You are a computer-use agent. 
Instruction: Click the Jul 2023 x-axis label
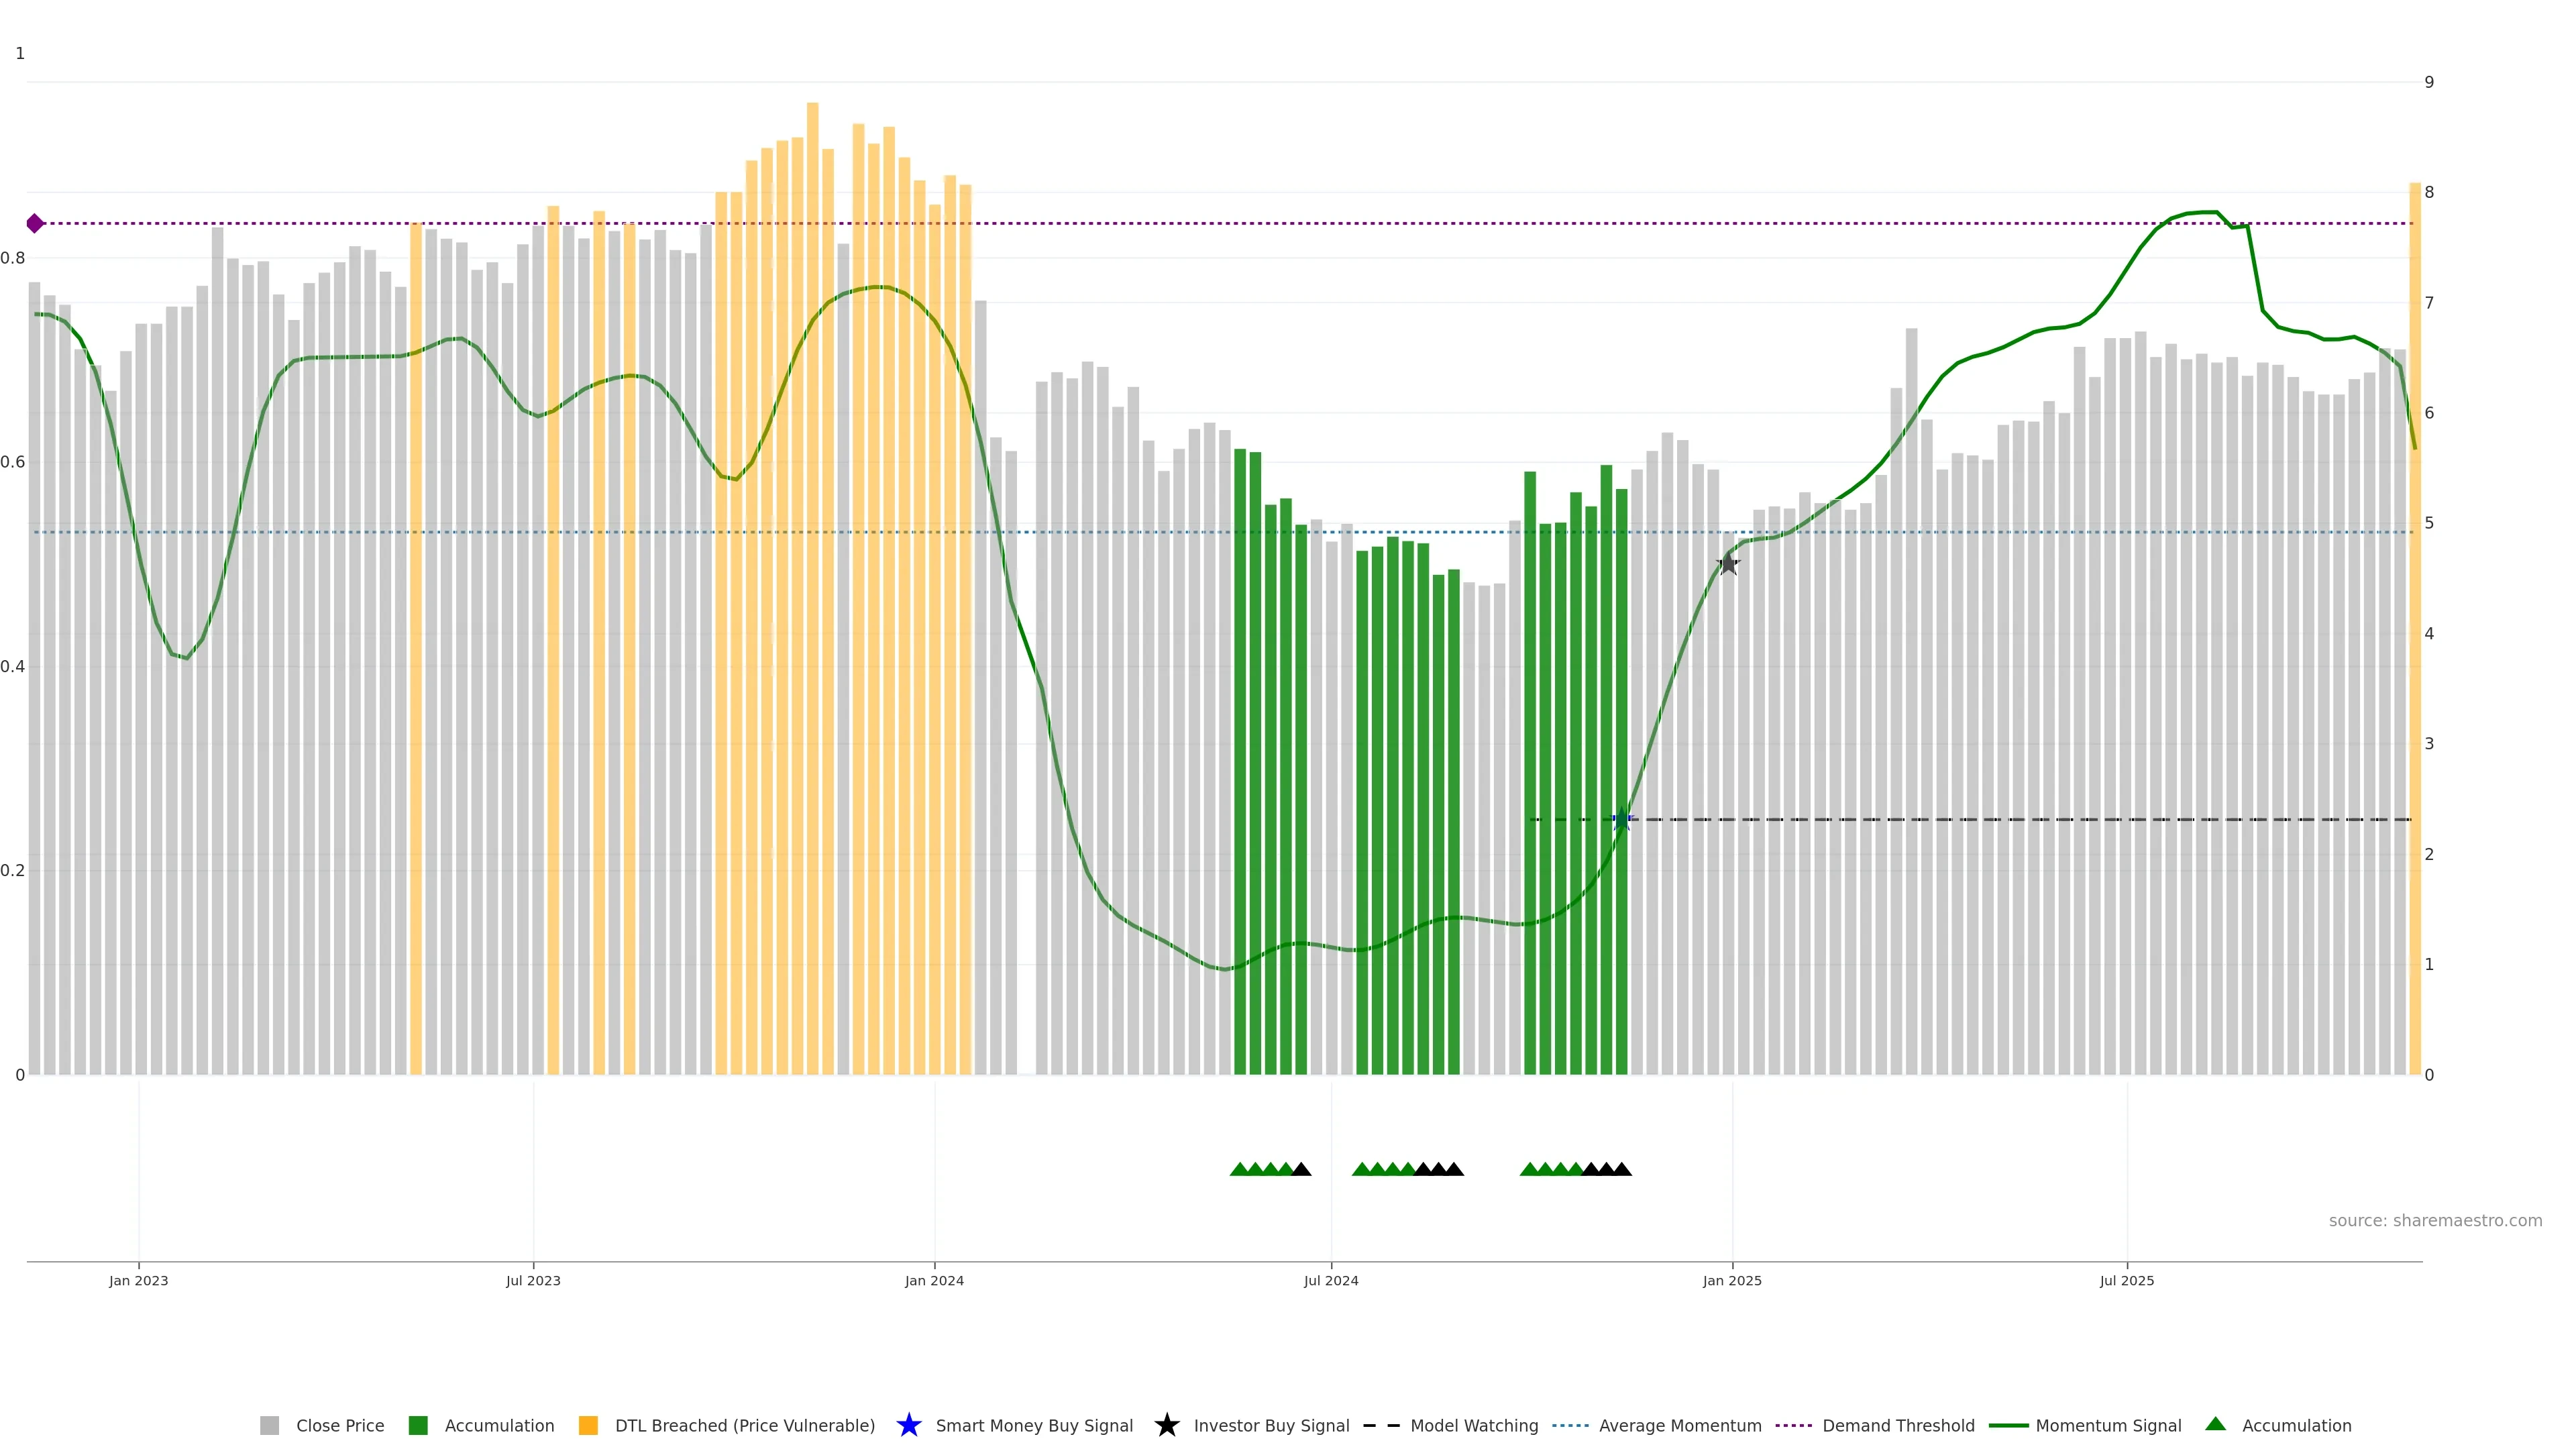pyautogui.click(x=533, y=1280)
